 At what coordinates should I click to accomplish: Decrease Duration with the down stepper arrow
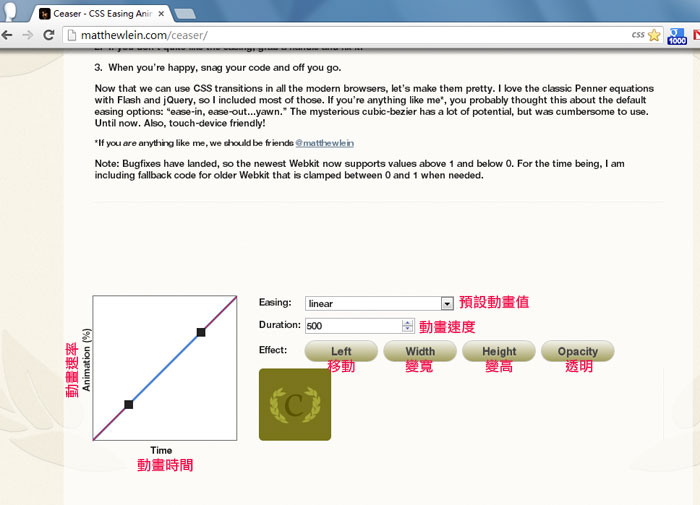coord(407,329)
